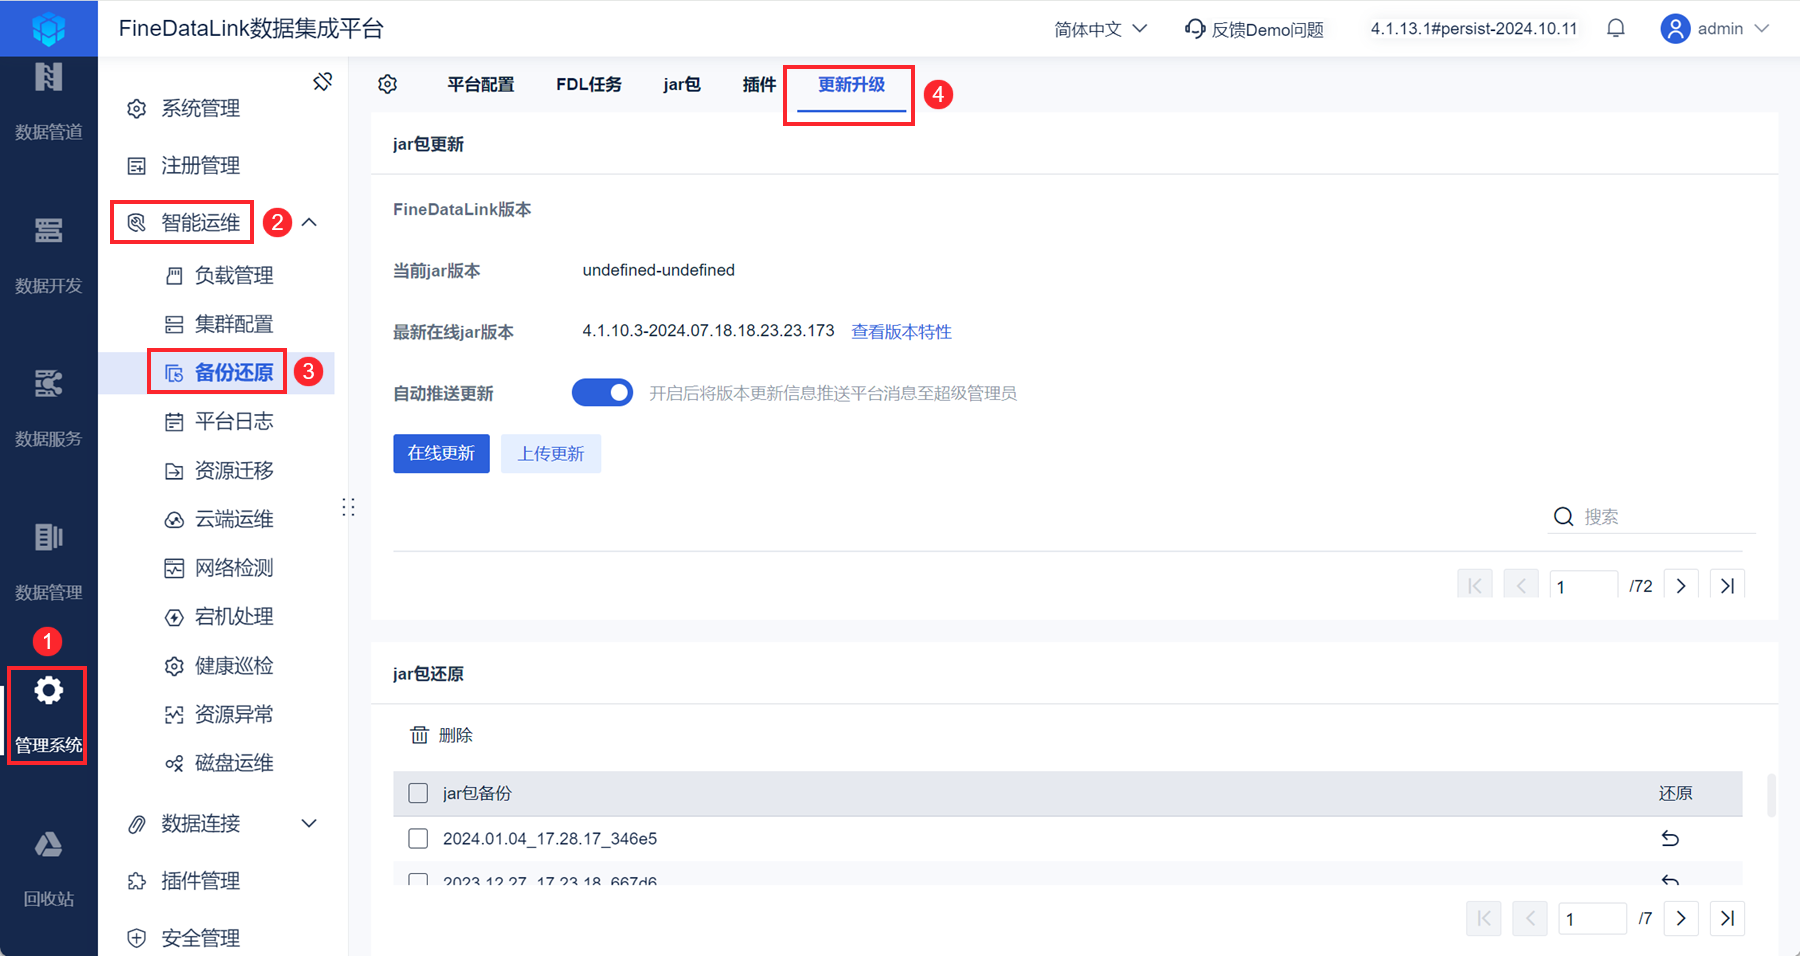The image size is (1800, 956).
Task: Open 网络检测 in the sidebar
Action: pos(234,568)
